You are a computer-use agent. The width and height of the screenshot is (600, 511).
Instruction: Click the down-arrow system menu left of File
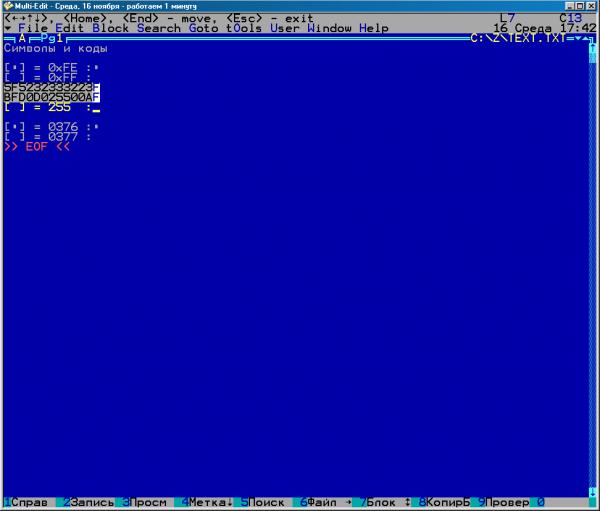click(8, 28)
